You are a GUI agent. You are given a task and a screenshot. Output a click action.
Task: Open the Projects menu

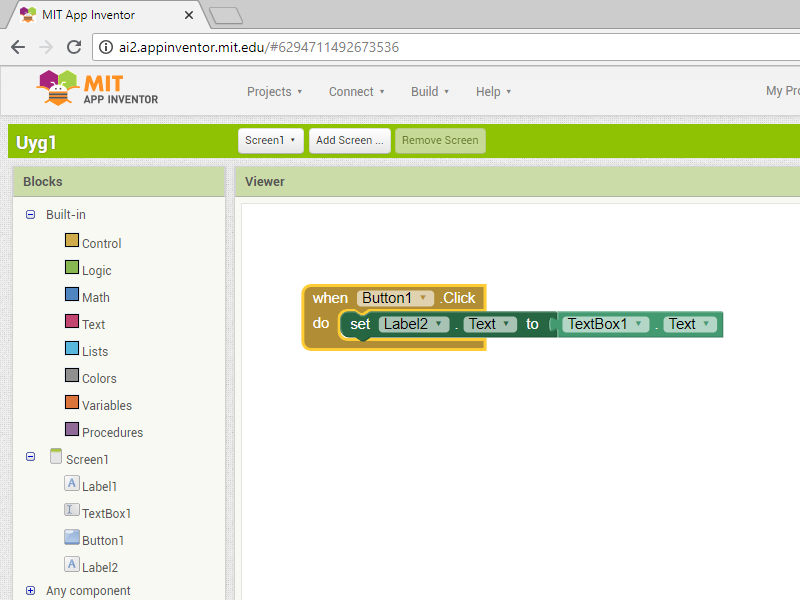[275, 92]
